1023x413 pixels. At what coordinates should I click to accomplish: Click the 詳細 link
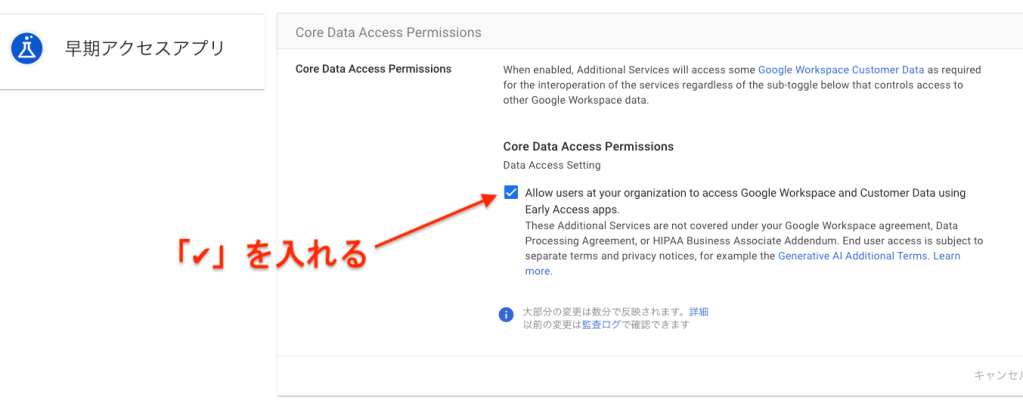tap(699, 312)
